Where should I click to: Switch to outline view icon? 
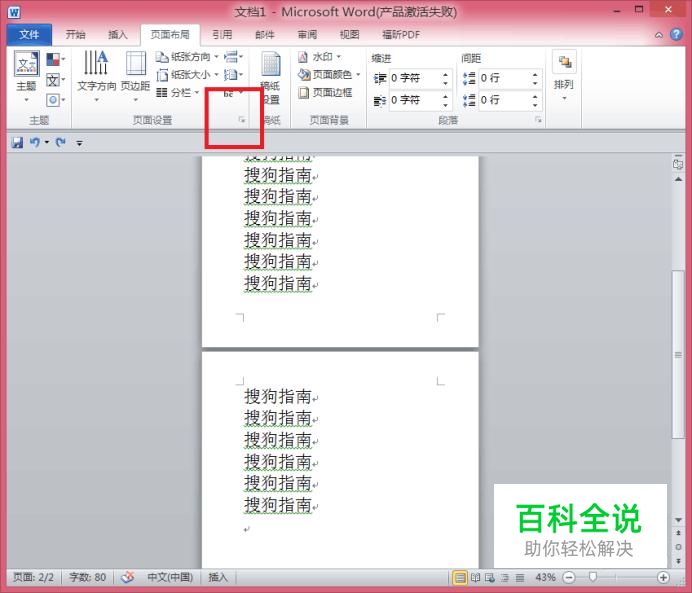[505, 577]
